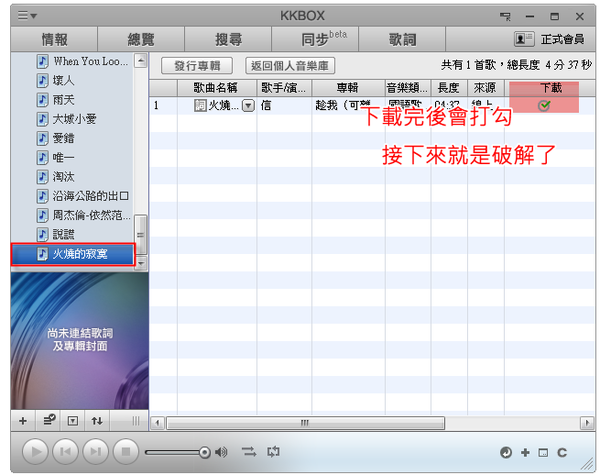The width and height of the screenshot is (600, 475).
Task: Click the horizontal scrollbar left arrow
Action: click(157, 423)
